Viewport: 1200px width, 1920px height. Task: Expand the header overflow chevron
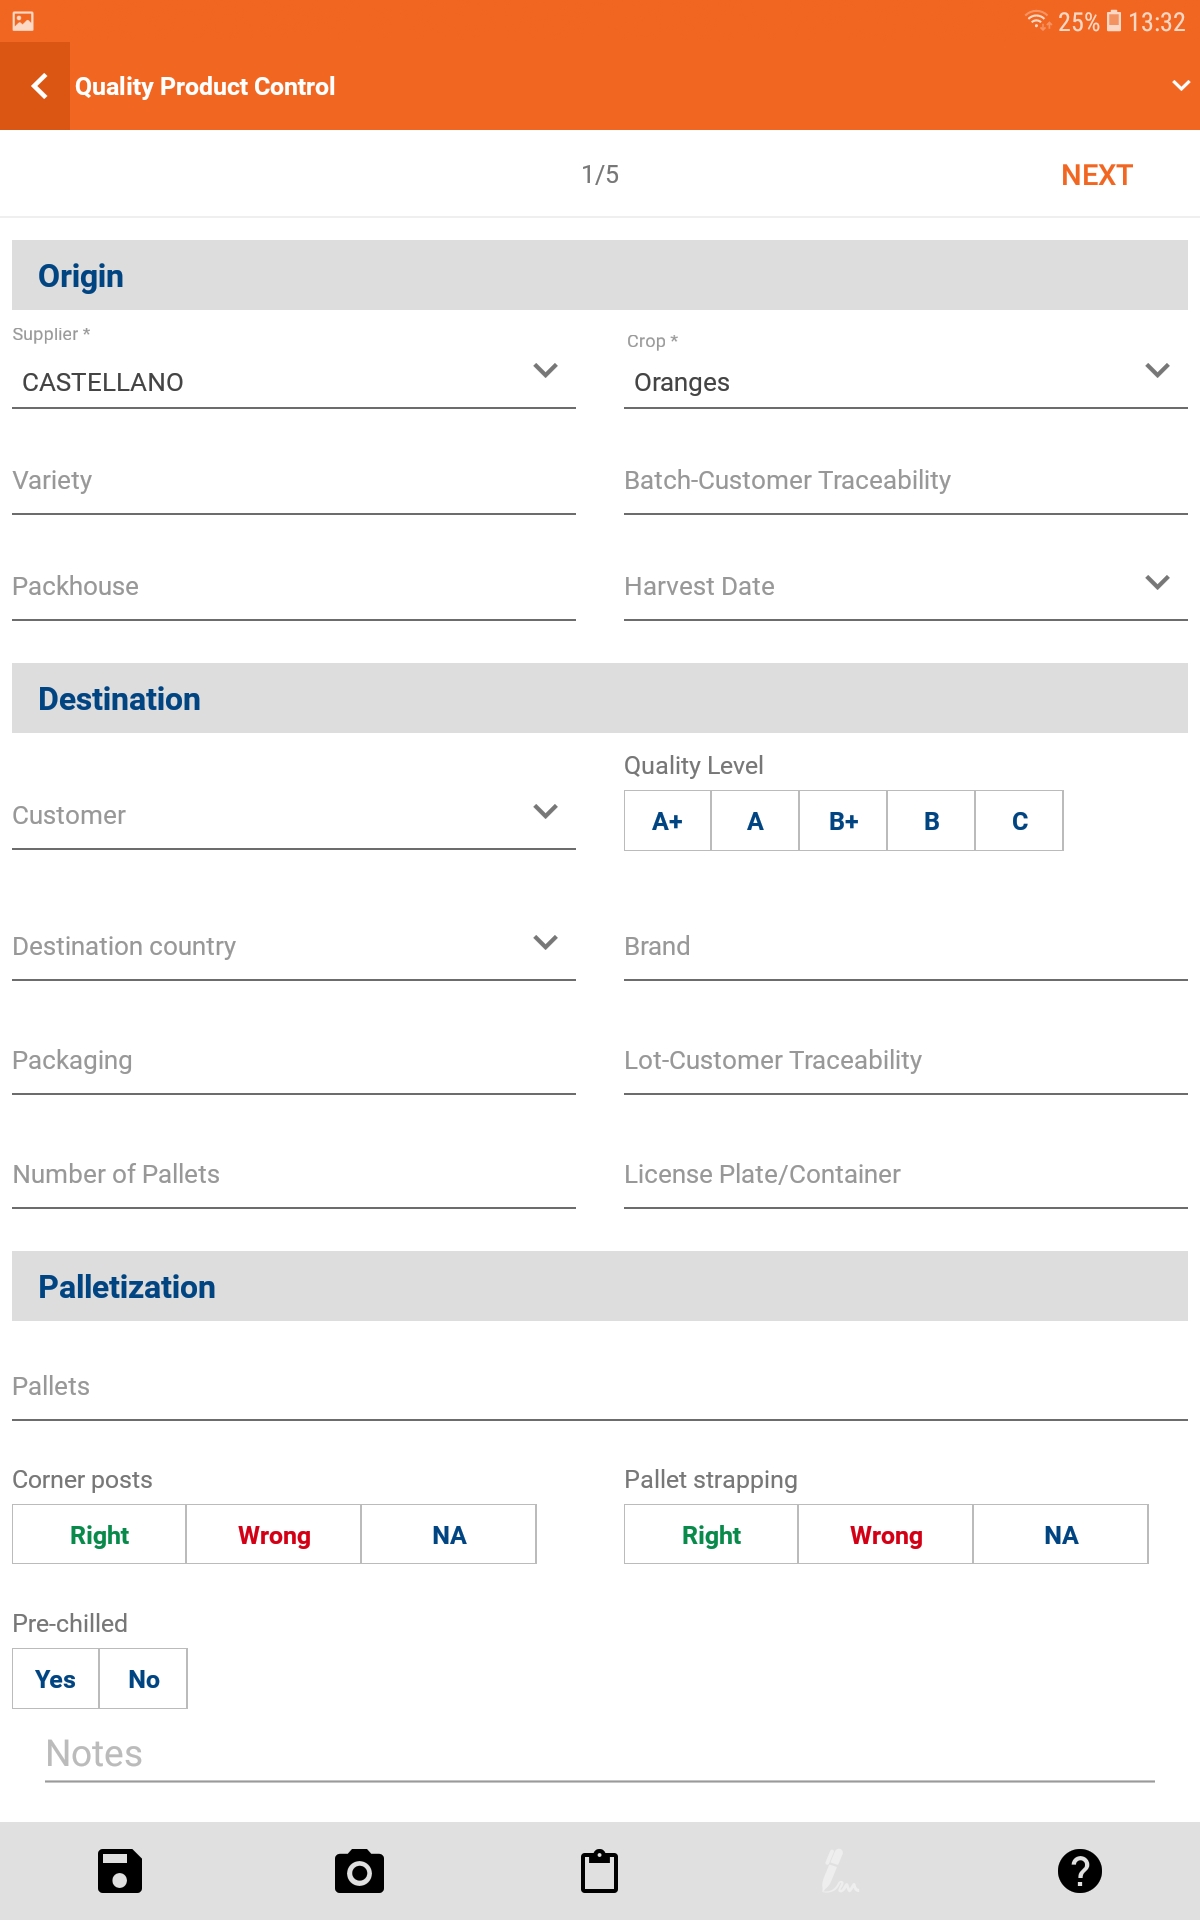click(x=1180, y=87)
